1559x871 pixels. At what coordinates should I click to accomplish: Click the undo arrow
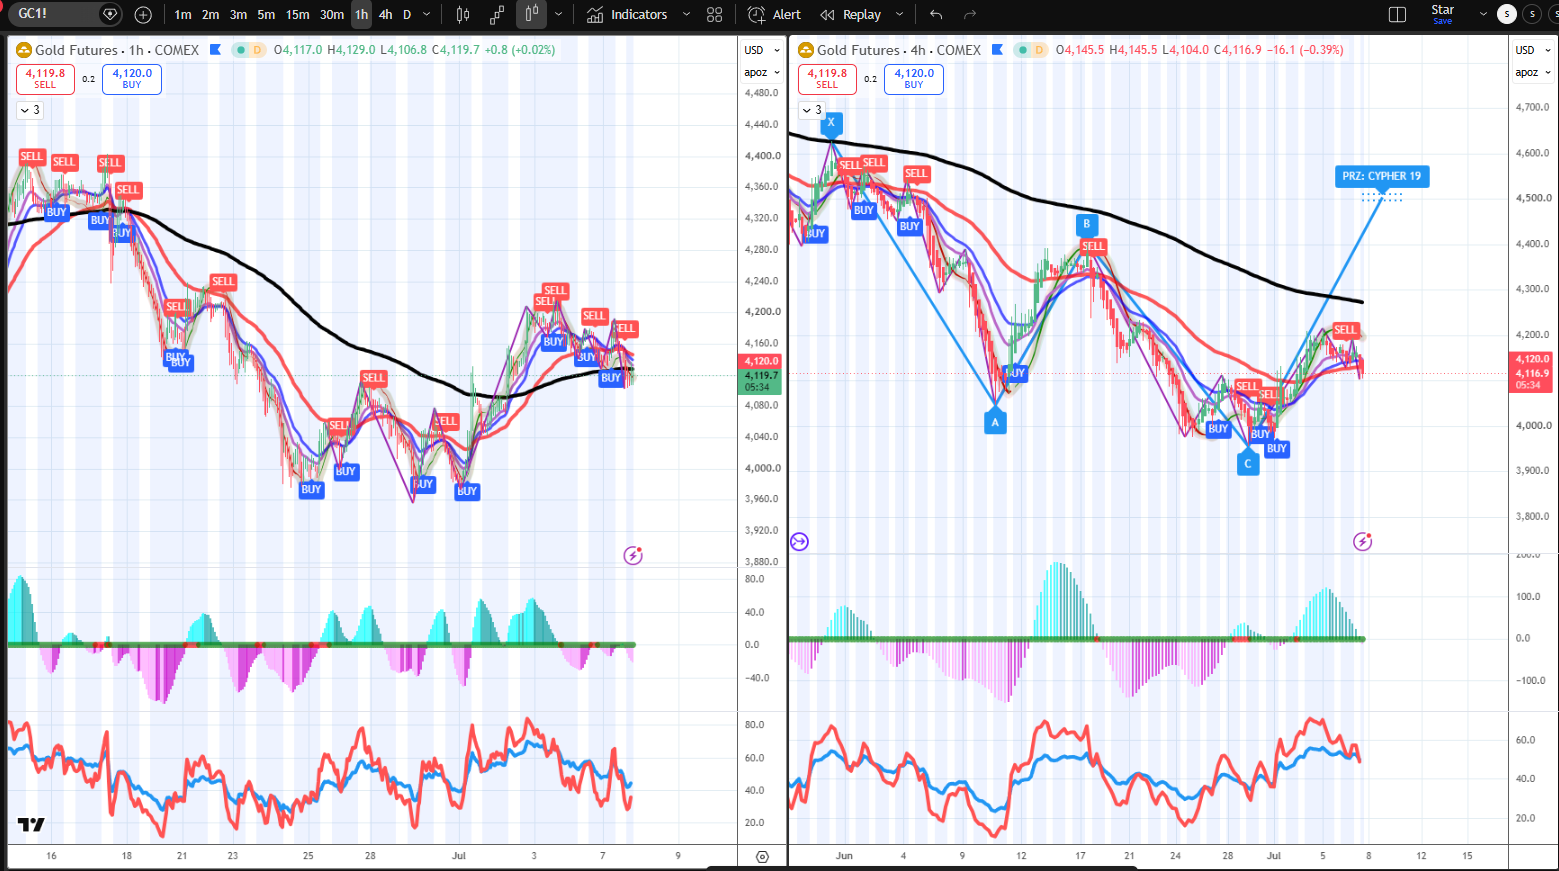(936, 14)
